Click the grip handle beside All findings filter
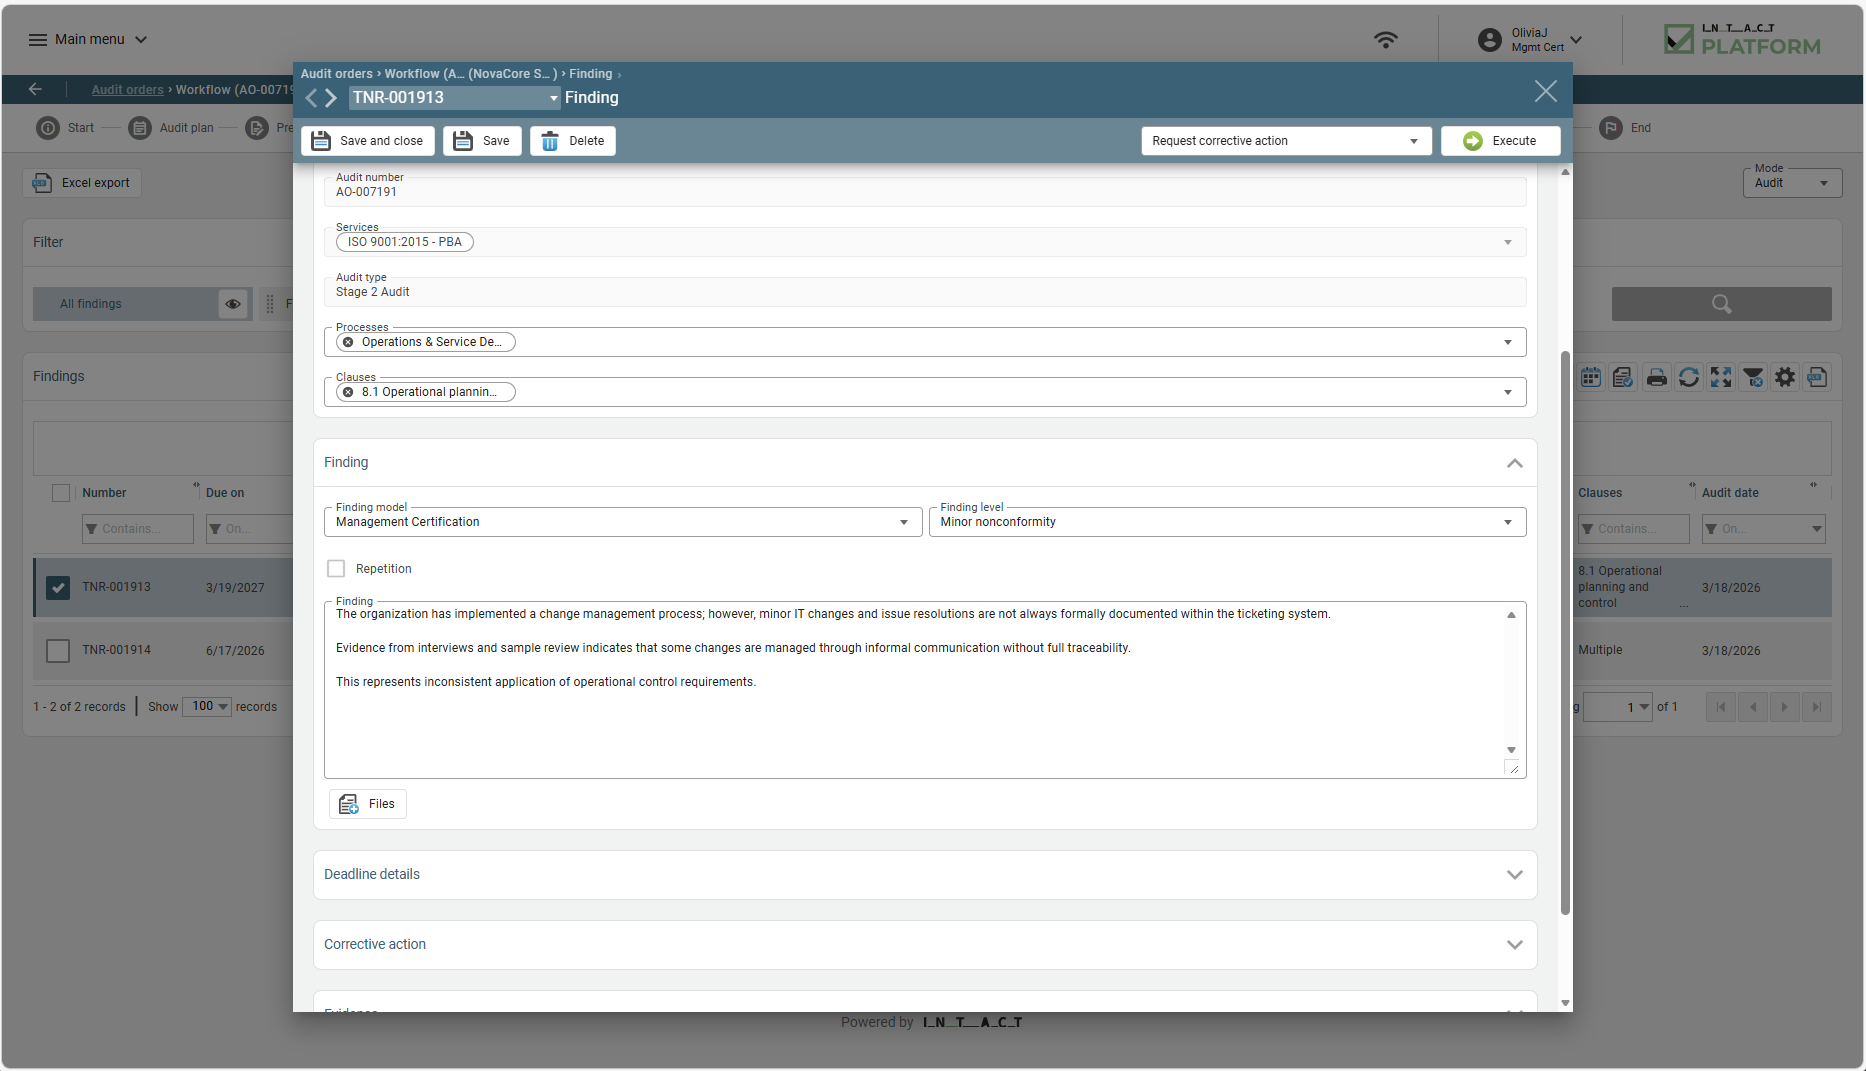Screen dimensions: 1866x1071 tap(269, 304)
